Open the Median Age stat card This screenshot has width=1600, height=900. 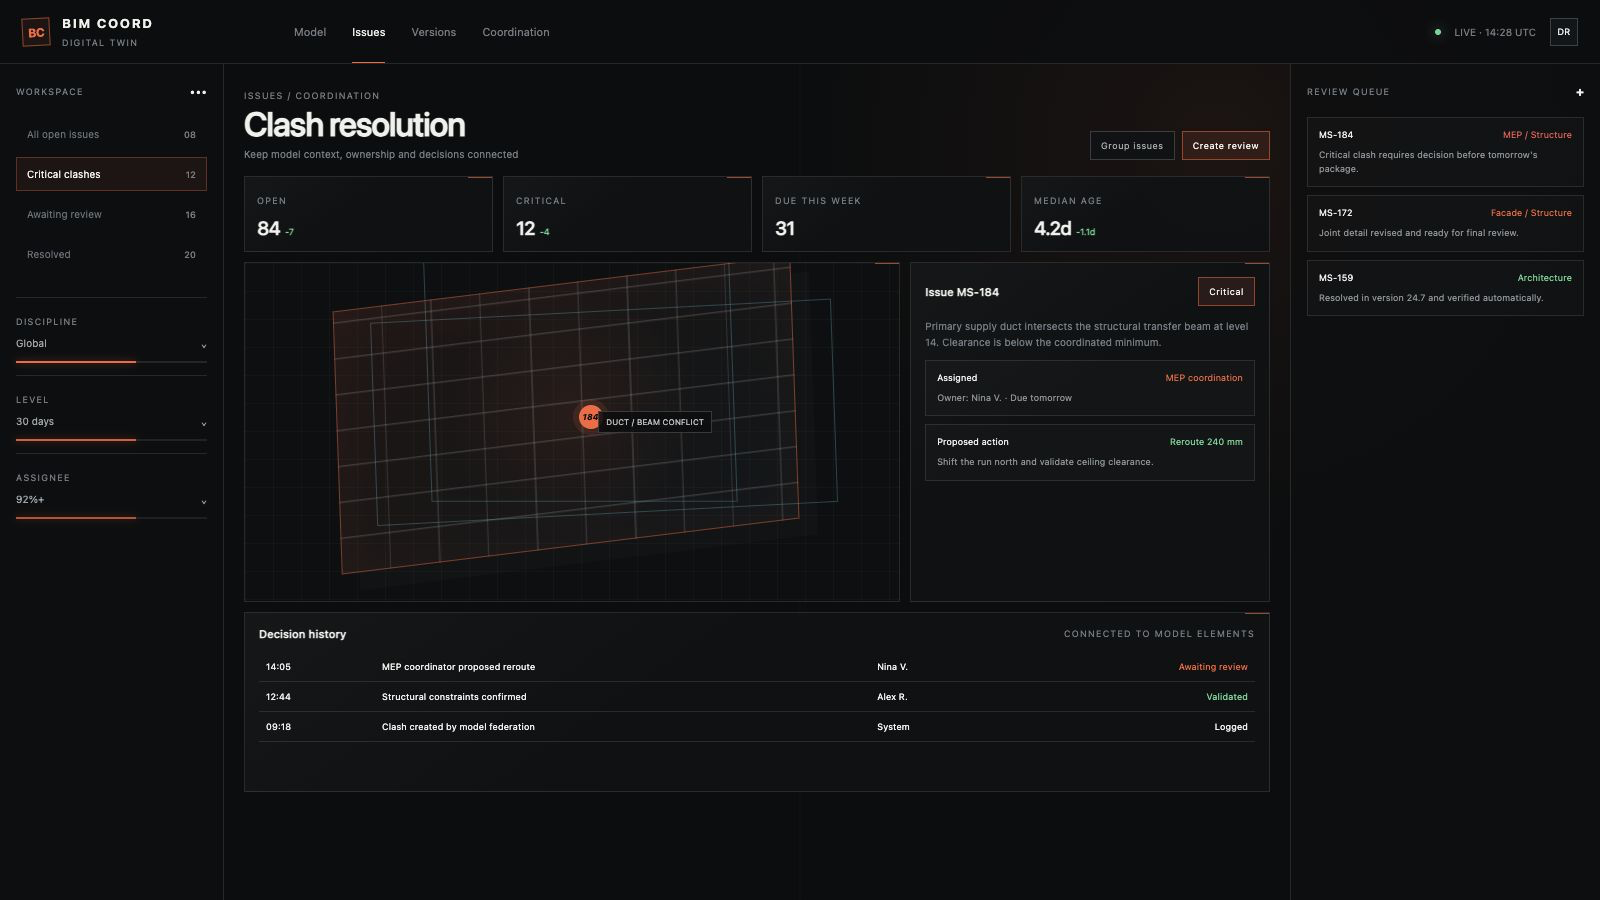[1145, 214]
